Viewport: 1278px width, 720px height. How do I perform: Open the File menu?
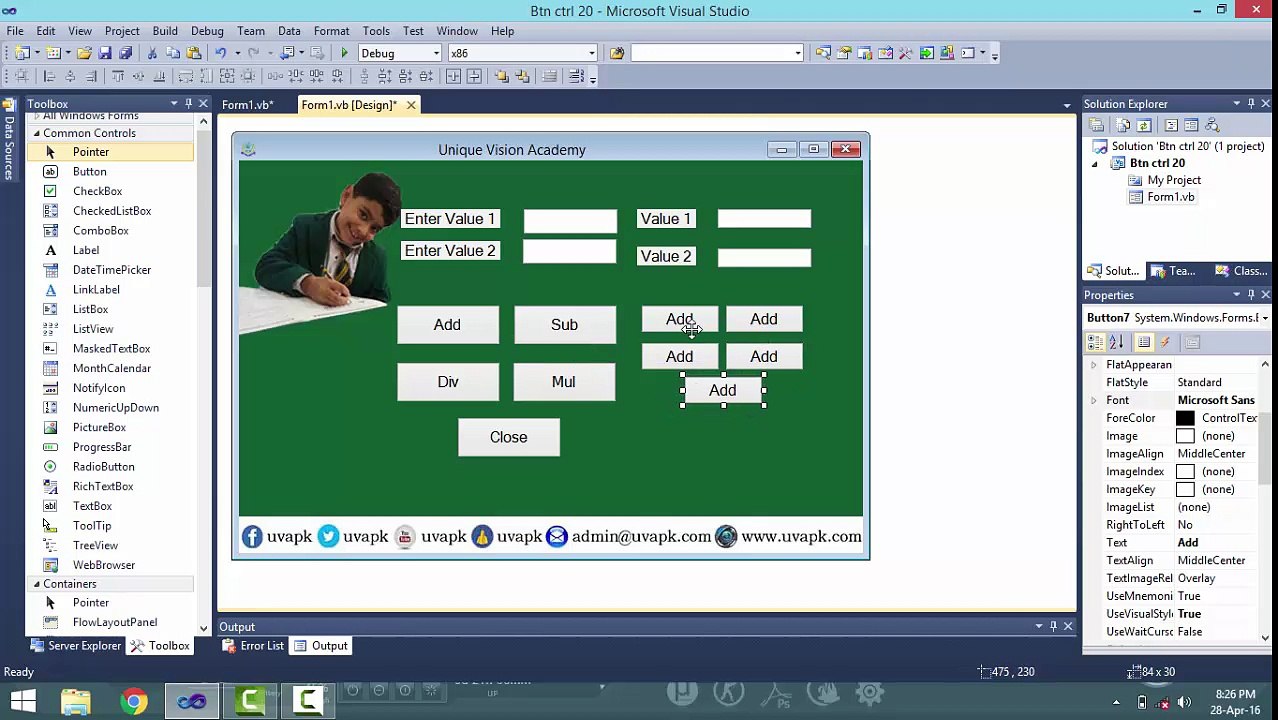[15, 31]
